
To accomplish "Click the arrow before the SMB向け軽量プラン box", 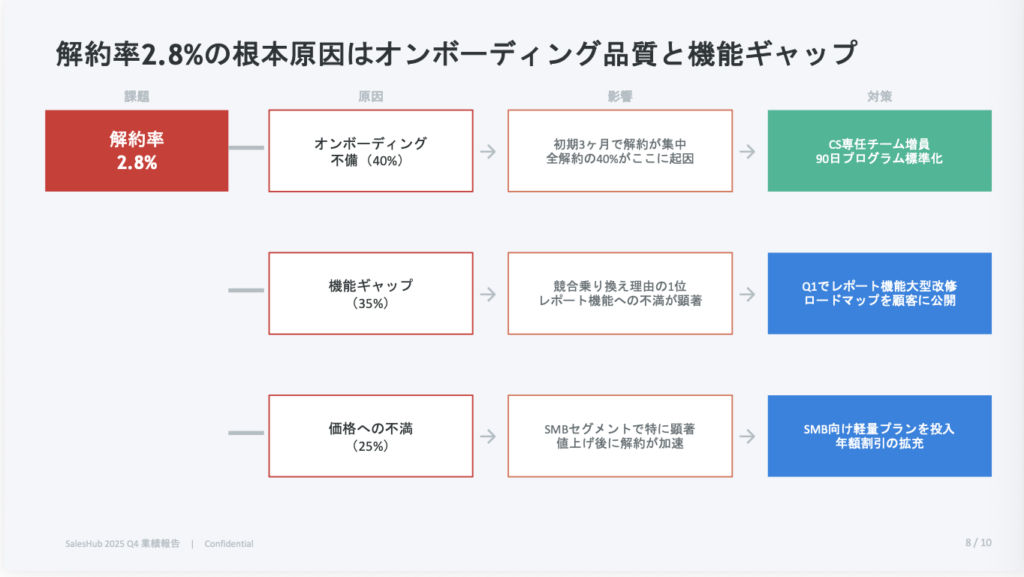I will 747,436.
